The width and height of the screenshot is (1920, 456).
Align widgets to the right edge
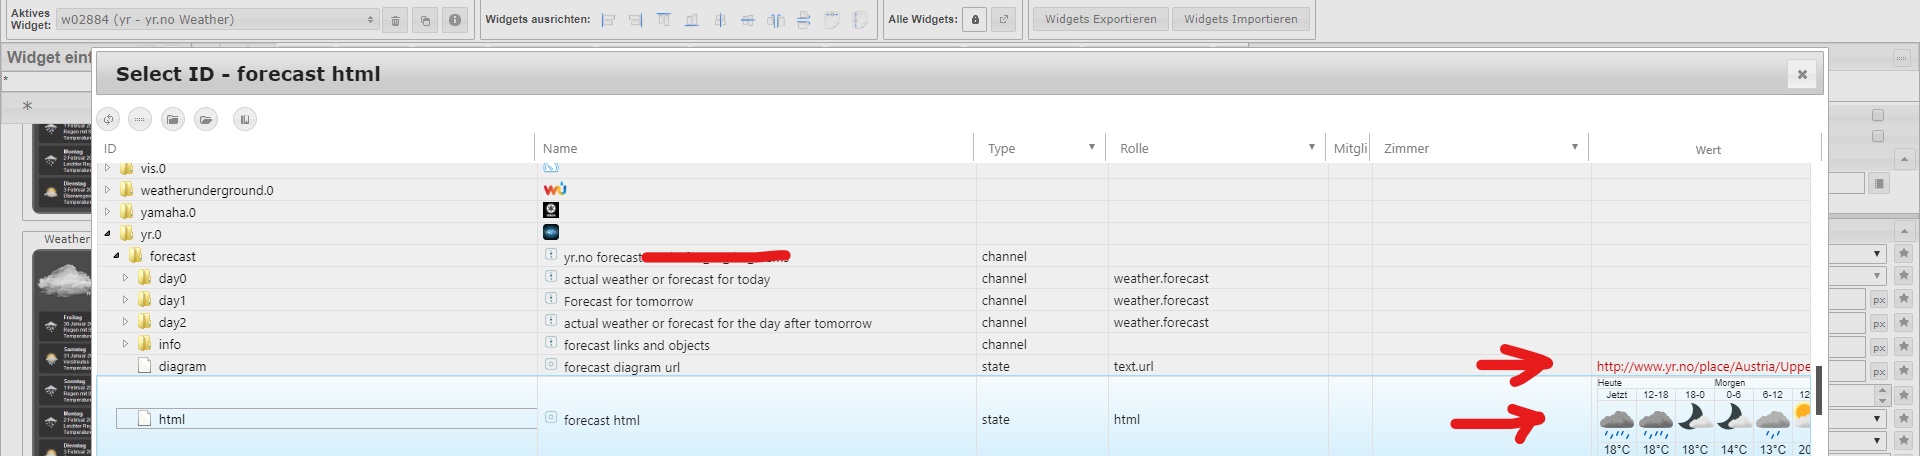(x=636, y=20)
